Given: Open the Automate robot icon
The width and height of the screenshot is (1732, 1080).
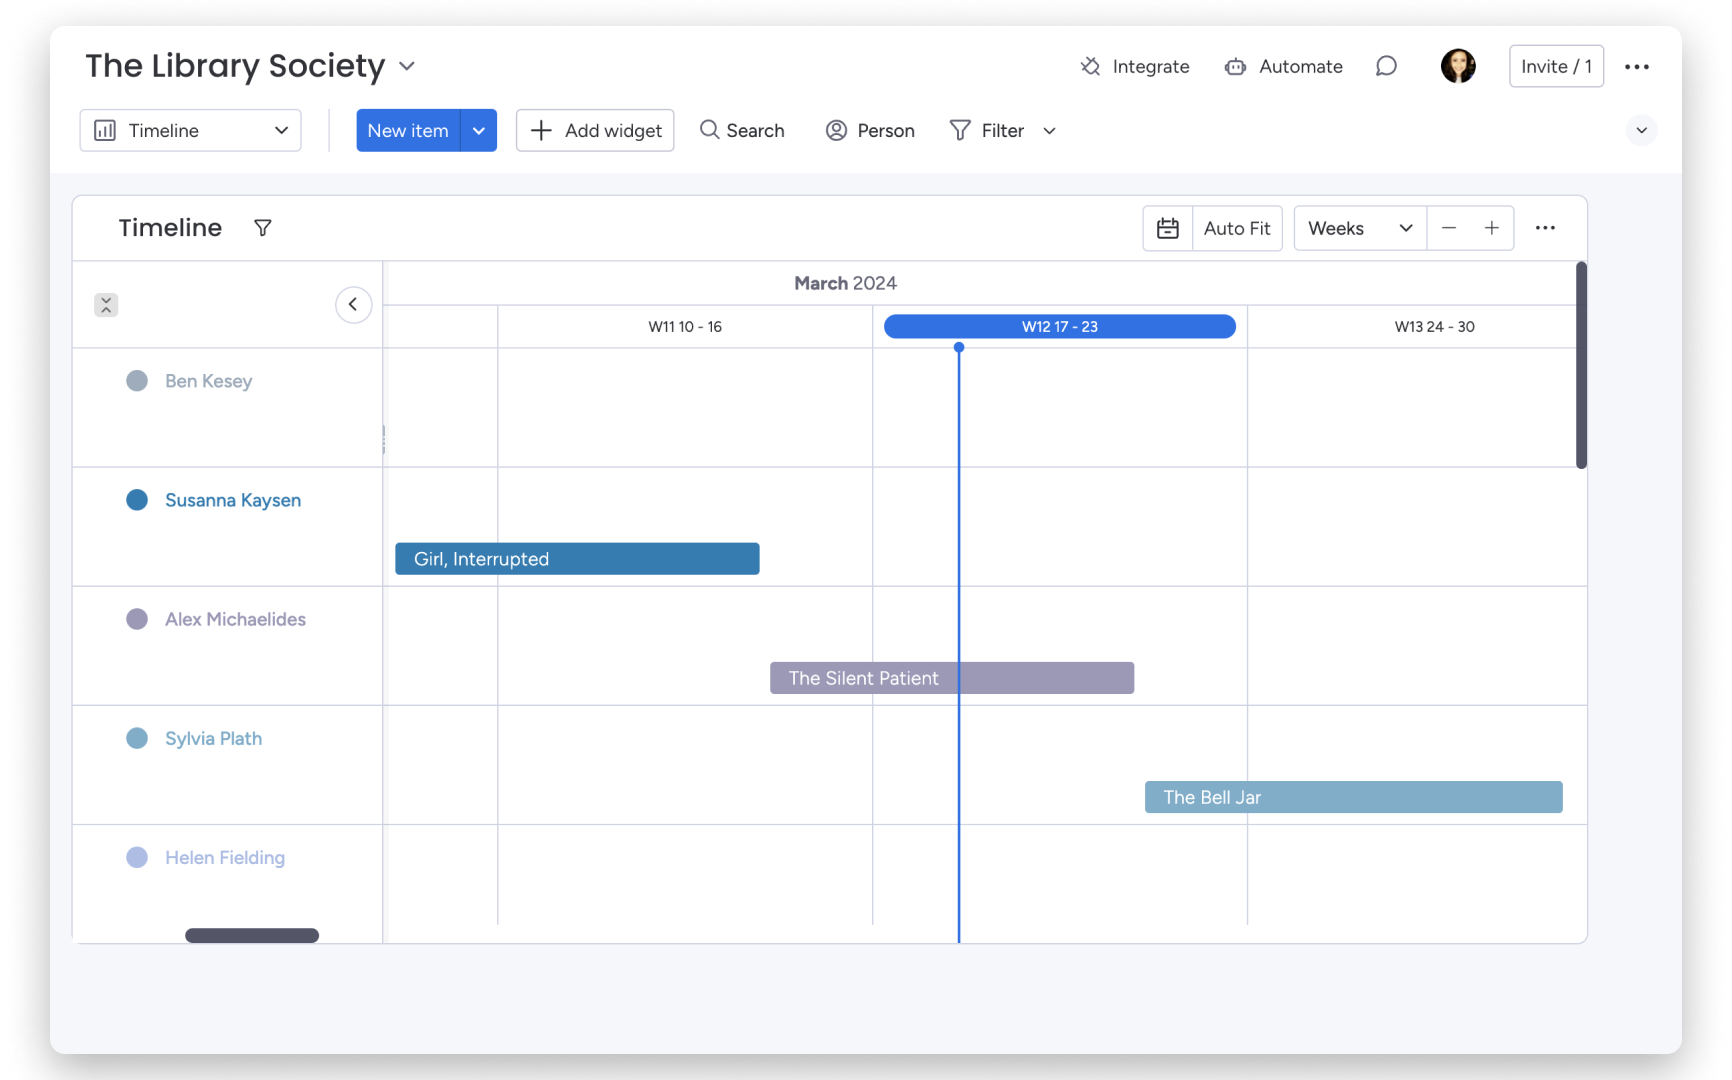Looking at the screenshot, I should point(1235,66).
